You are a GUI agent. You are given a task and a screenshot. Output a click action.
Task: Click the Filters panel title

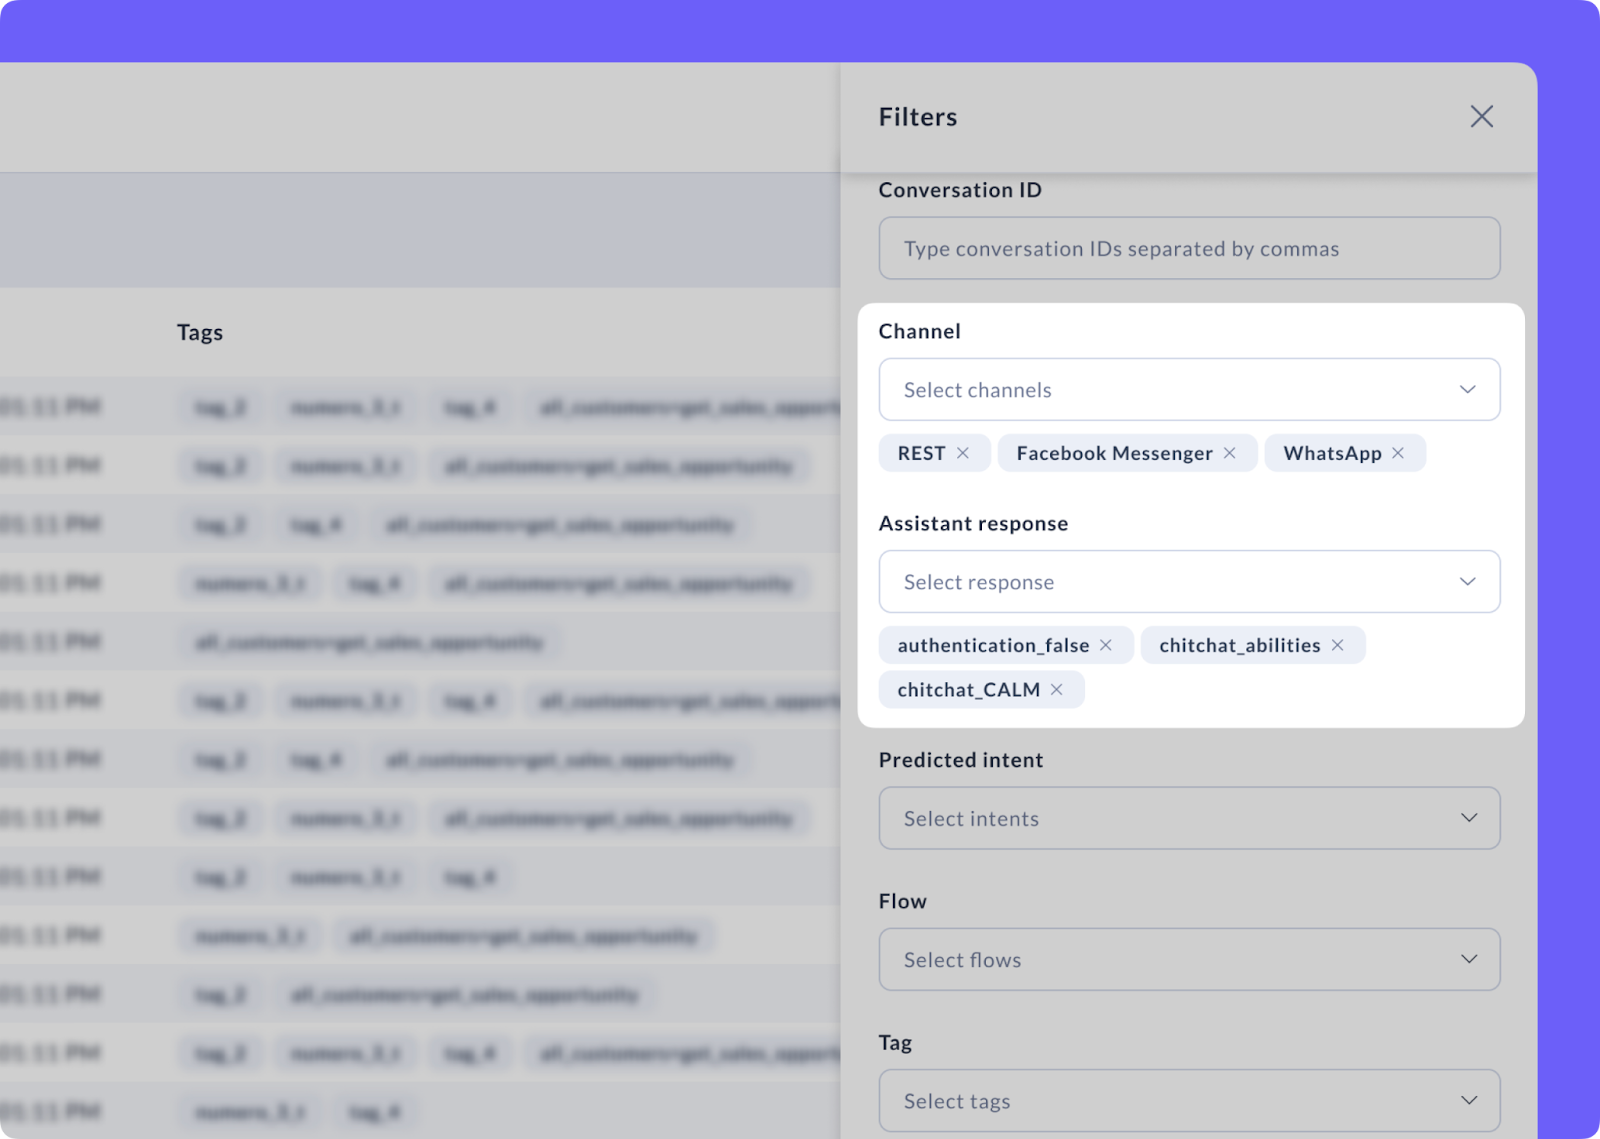click(x=917, y=116)
